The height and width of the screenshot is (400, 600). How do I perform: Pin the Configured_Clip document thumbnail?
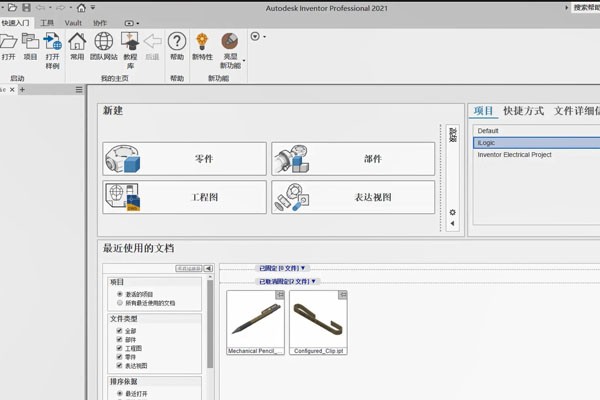(343, 294)
